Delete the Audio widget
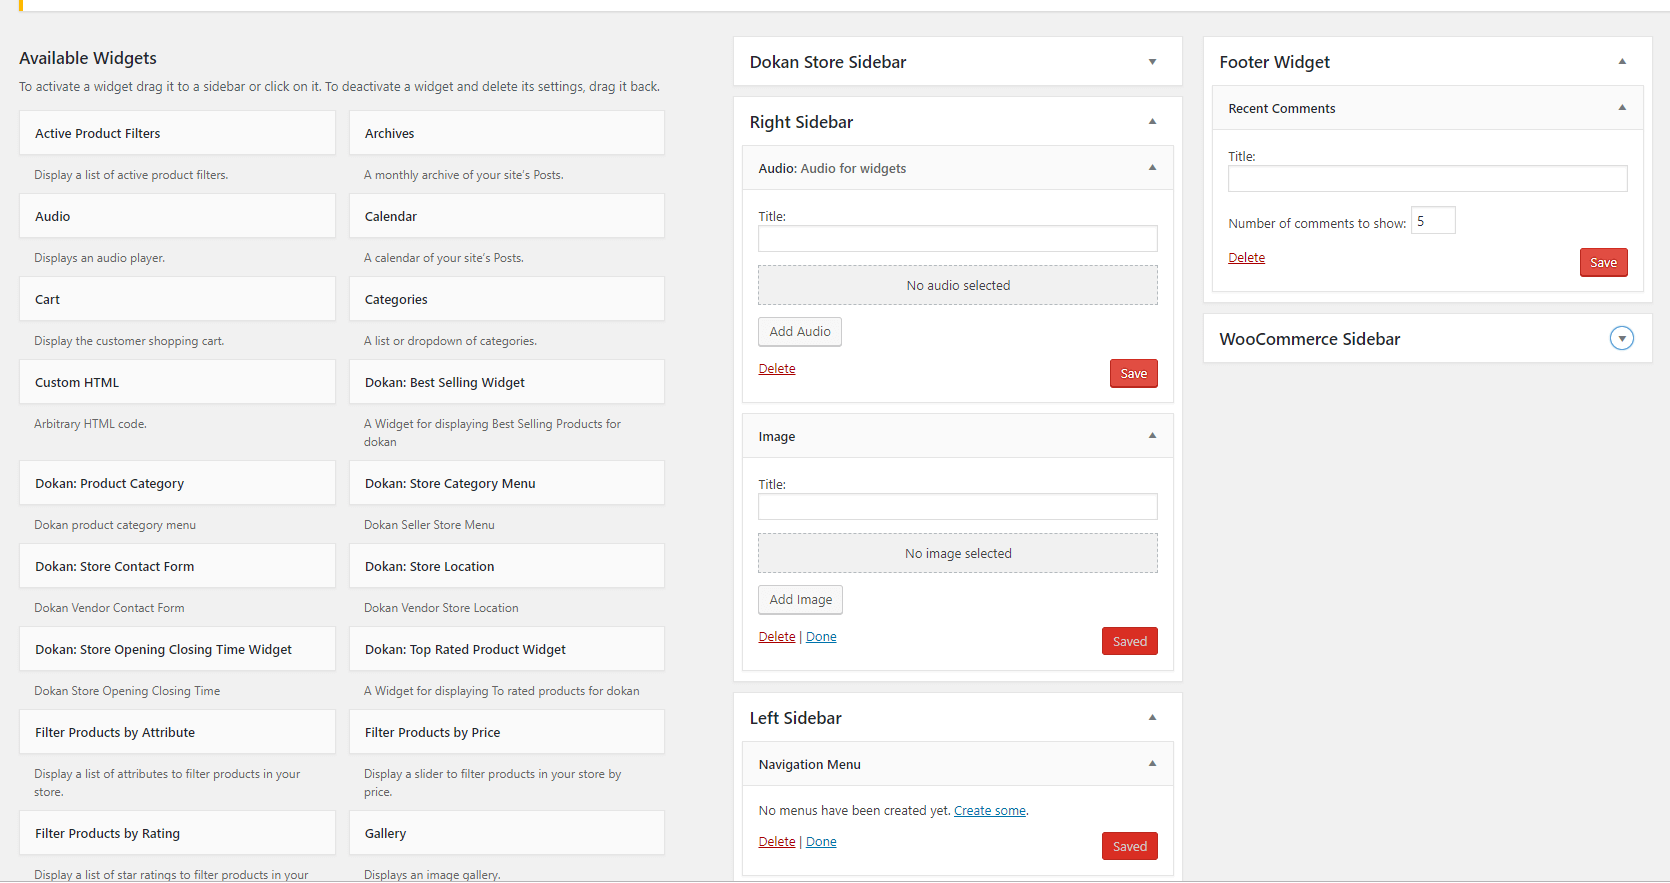The height and width of the screenshot is (883, 1670). [x=777, y=369]
